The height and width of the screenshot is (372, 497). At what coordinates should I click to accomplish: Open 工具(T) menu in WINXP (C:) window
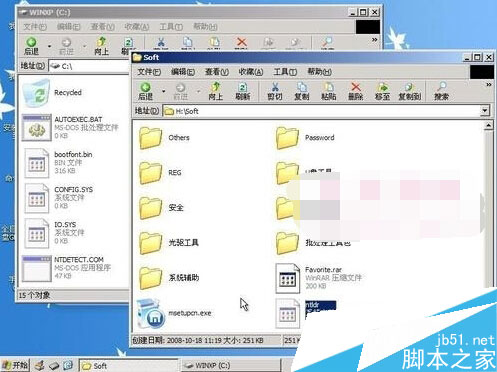coord(171,26)
